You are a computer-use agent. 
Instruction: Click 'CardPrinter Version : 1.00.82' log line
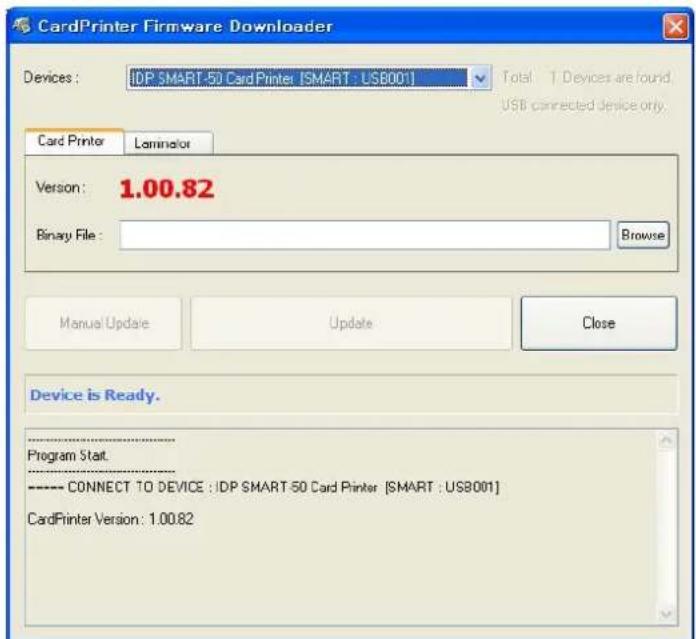[111, 519]
